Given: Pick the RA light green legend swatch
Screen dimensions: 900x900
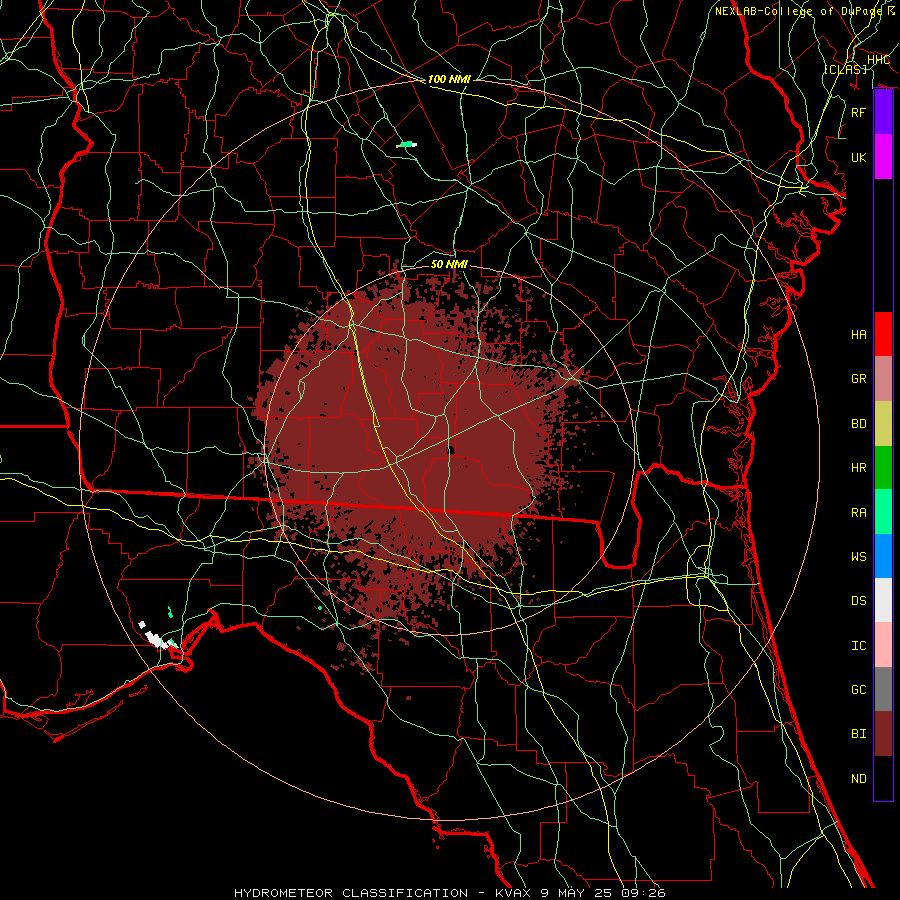Looking at the screenshot, I should coord(883,512).
